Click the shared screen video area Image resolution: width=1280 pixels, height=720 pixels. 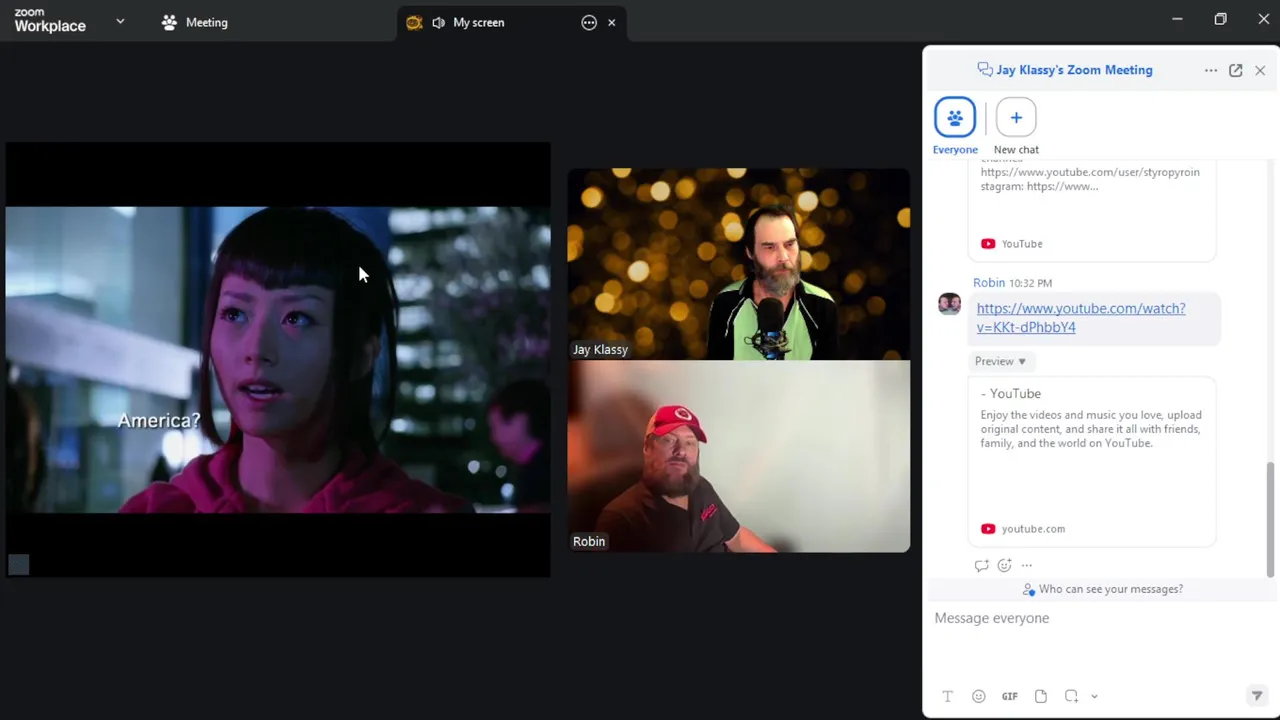tap(278, 359)
